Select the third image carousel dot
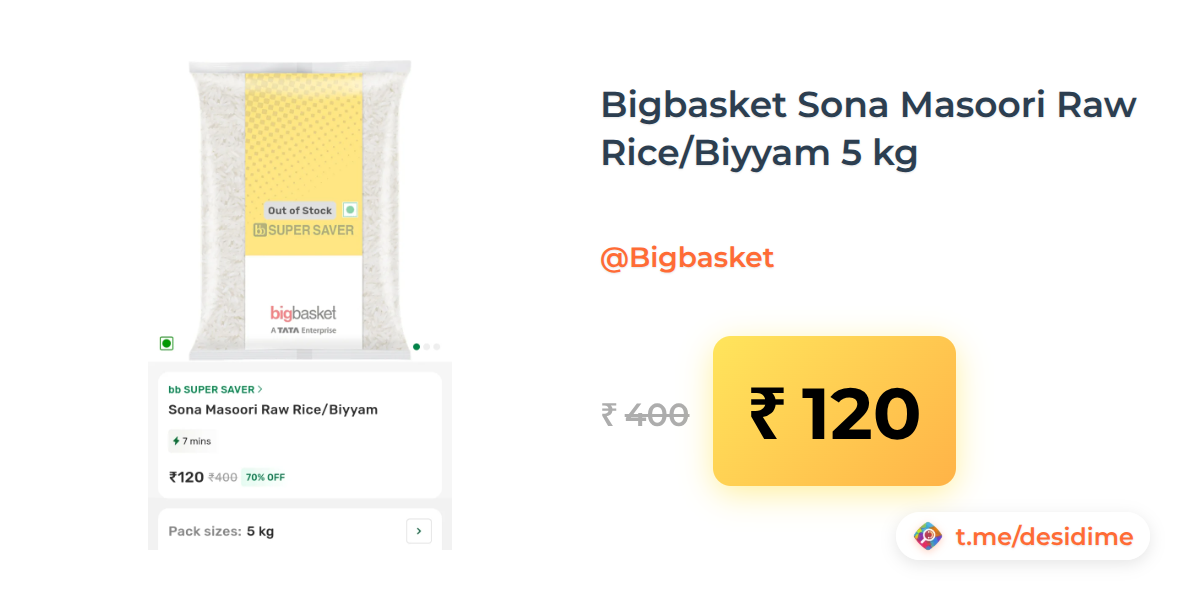Image resolution: width=1200 pixels, height=600 pixels. pyautogui.click(x=437, y=347)
